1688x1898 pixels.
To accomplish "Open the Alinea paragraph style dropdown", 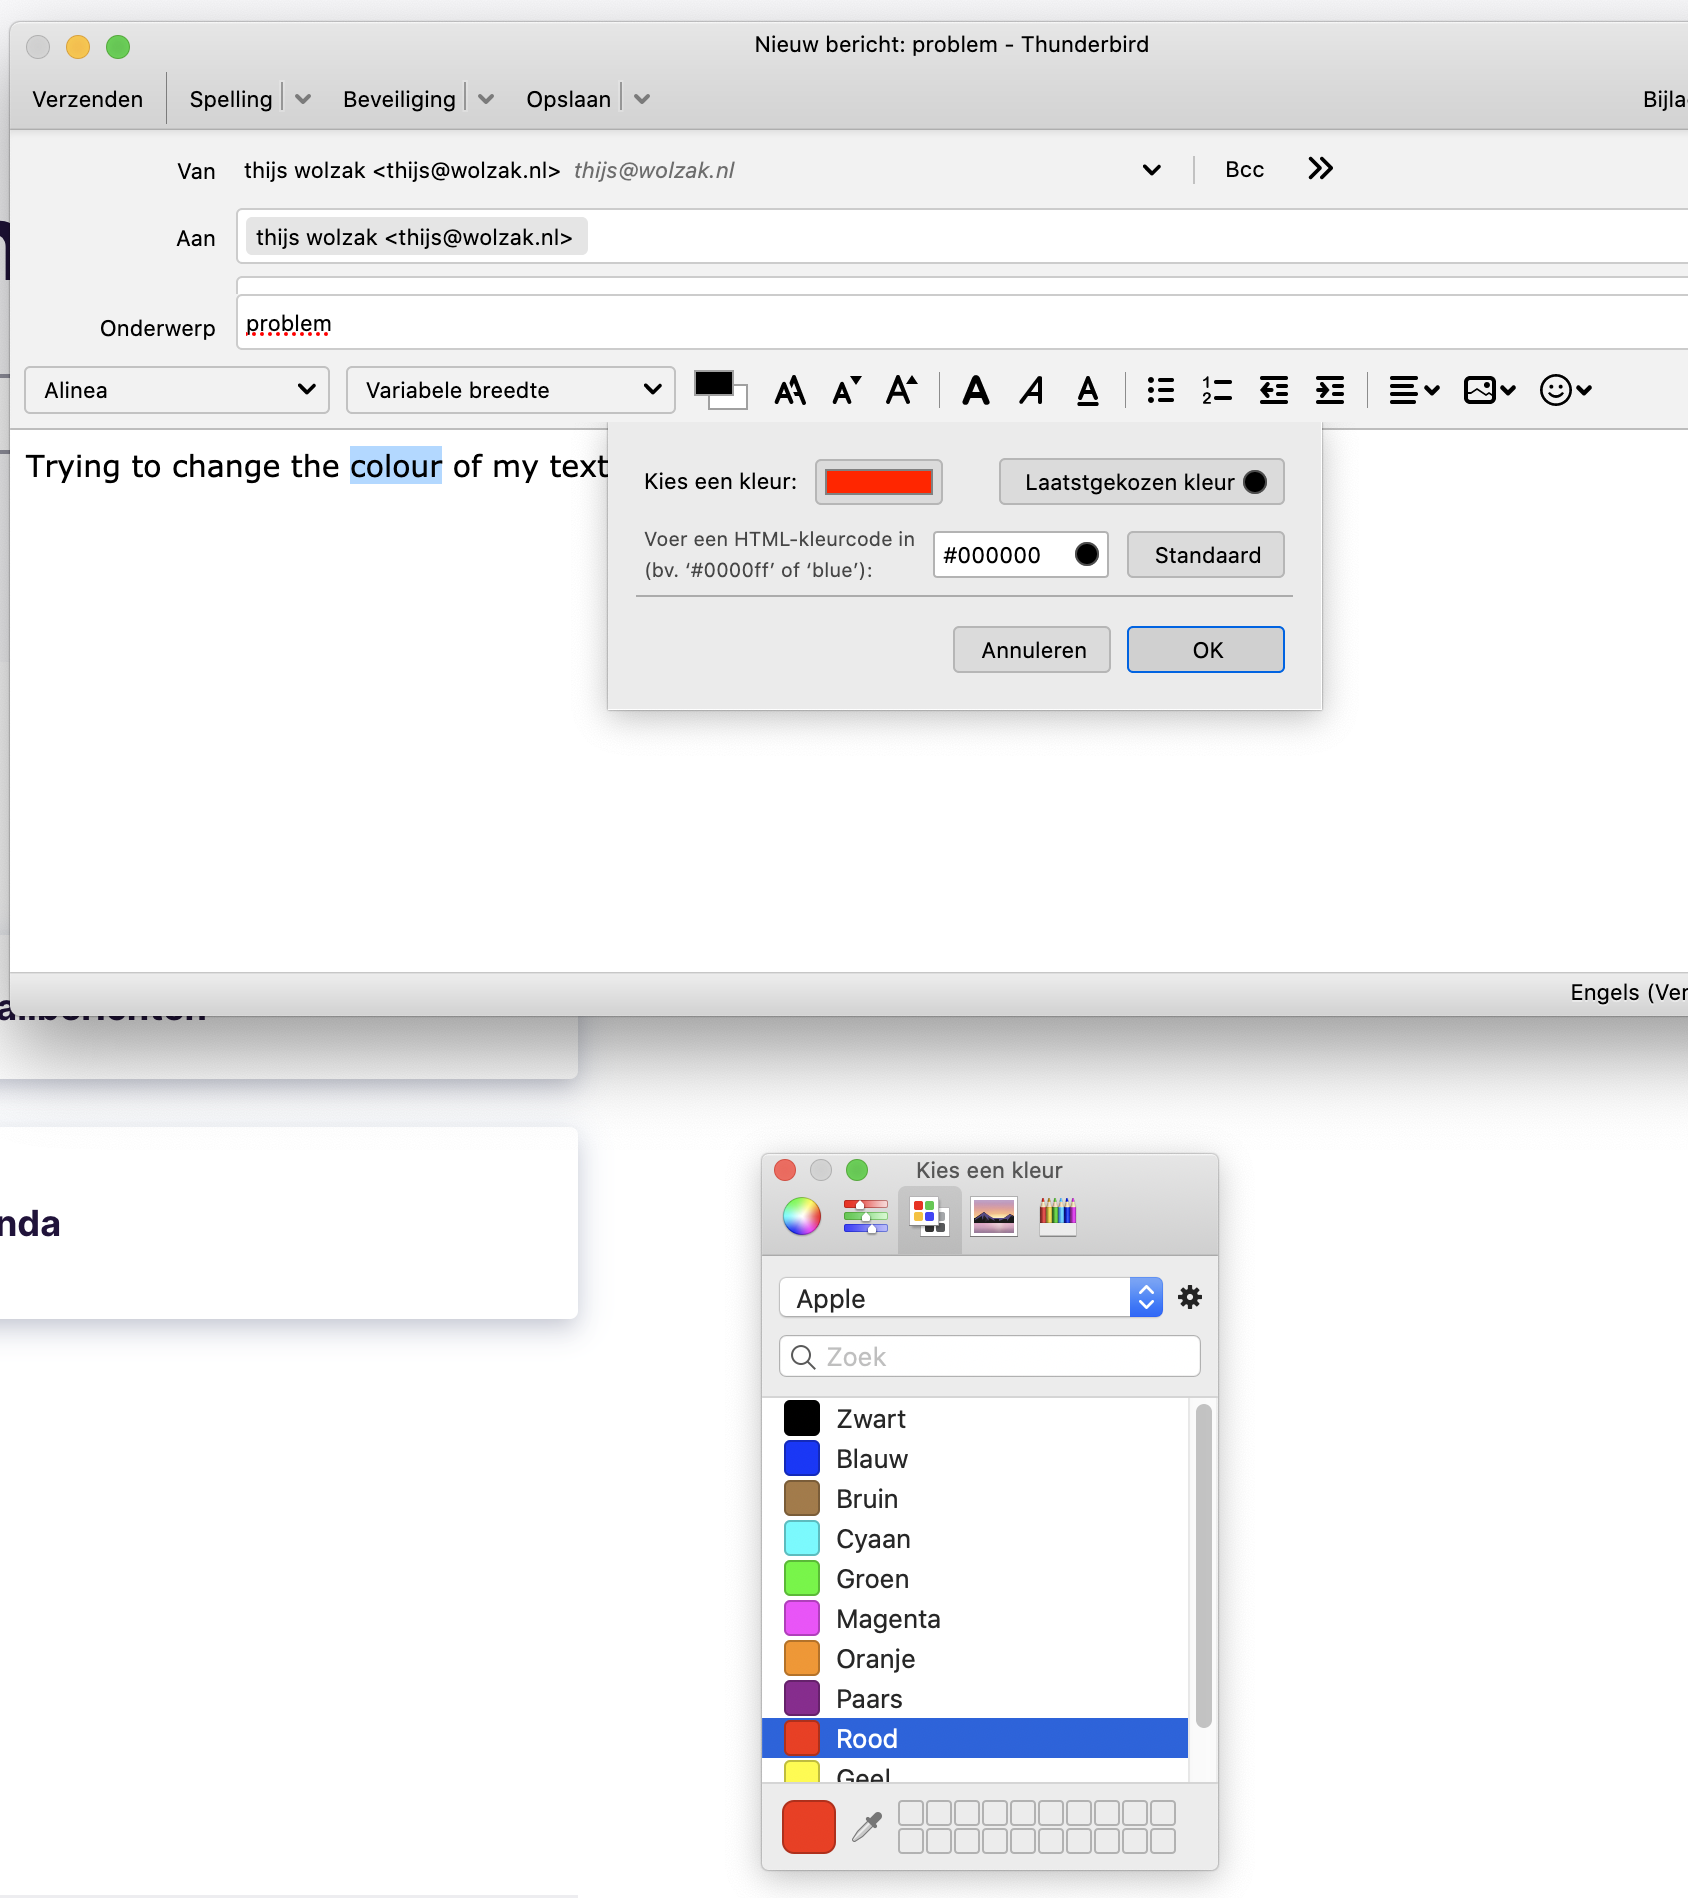I will 177,390.
